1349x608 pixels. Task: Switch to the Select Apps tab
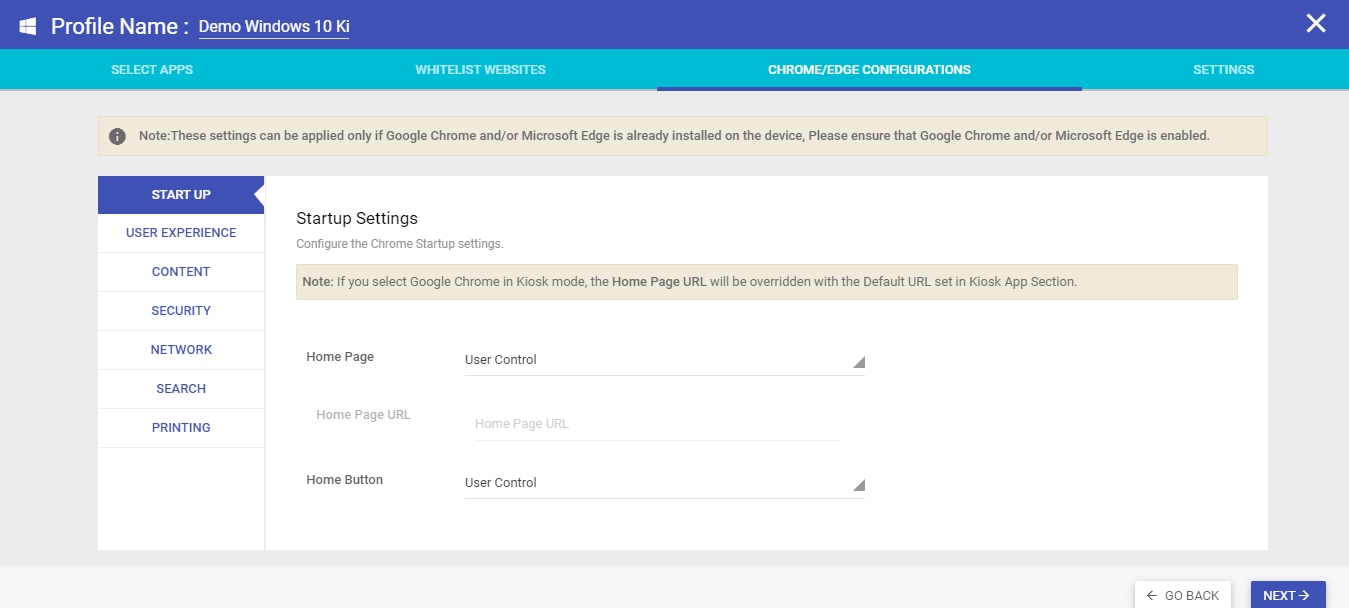152,70
